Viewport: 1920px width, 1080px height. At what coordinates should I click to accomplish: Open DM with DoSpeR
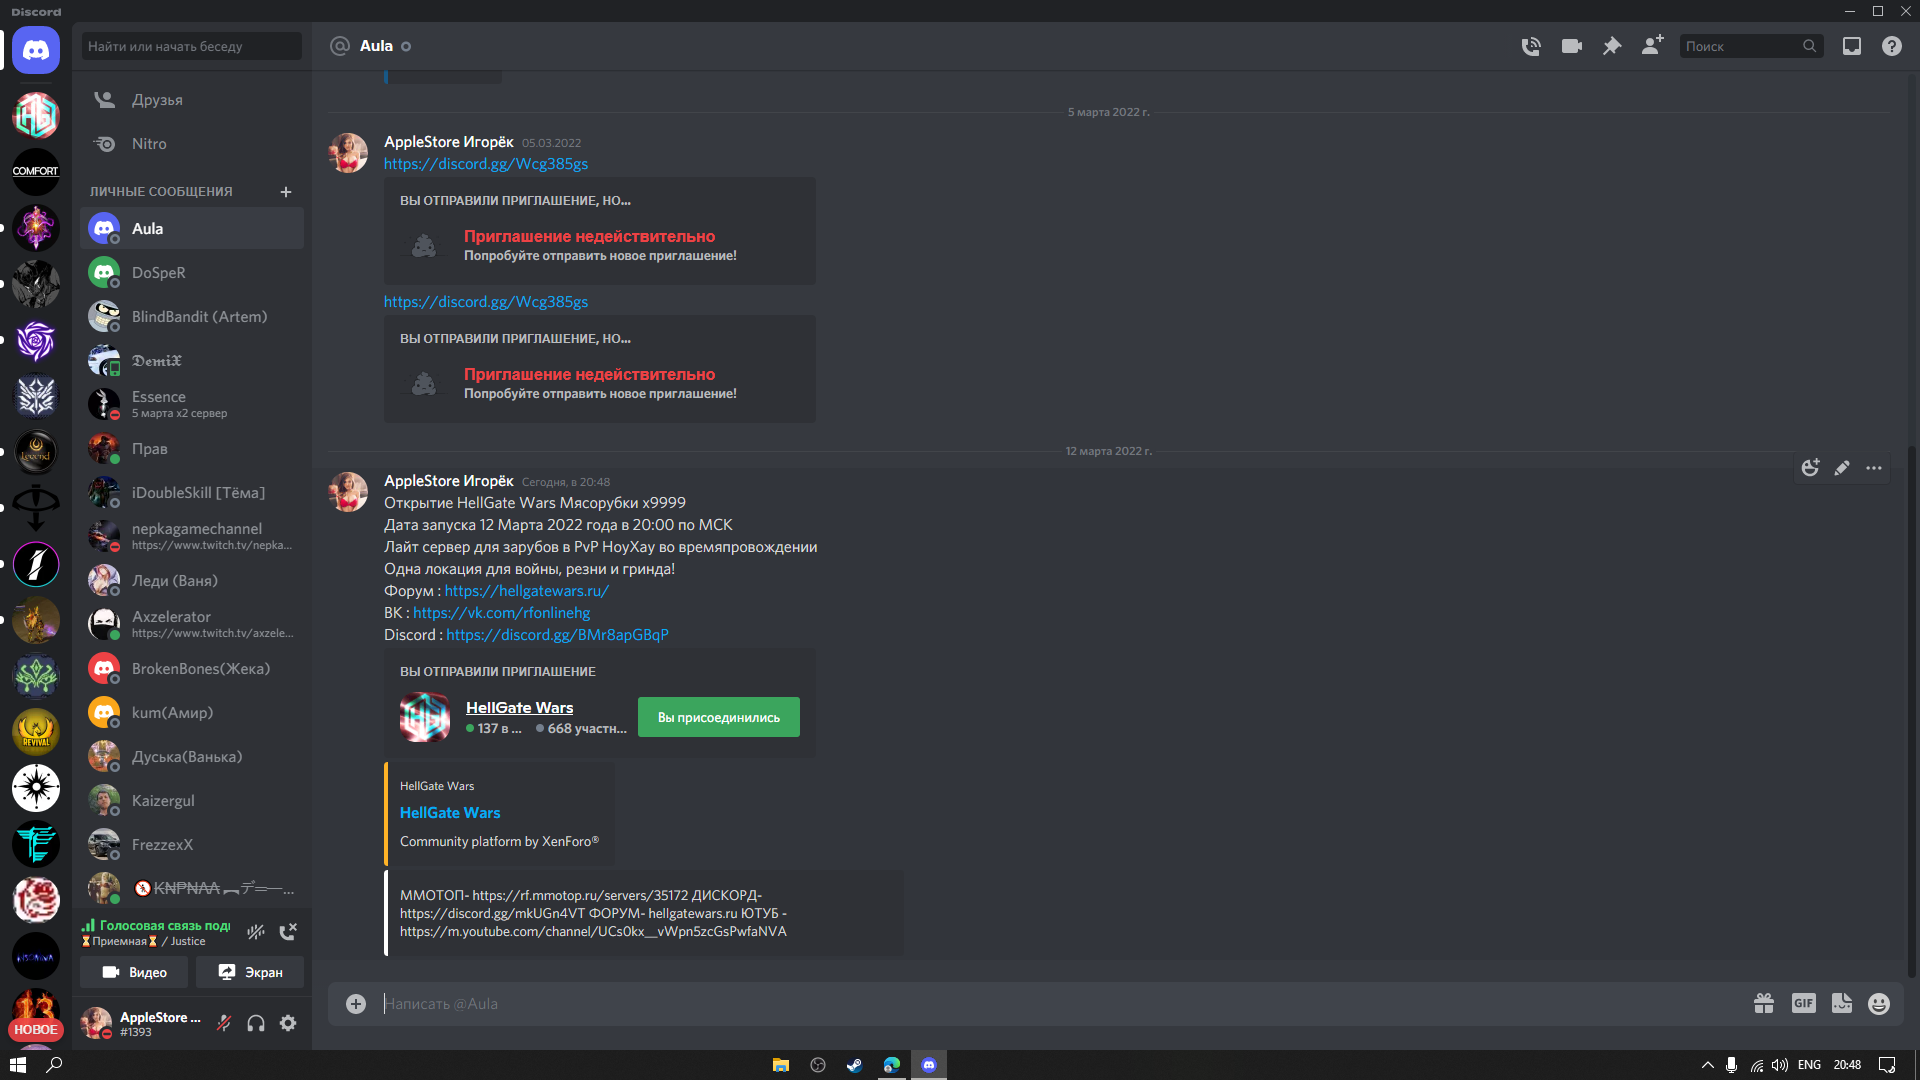click(x=192, y=273)
